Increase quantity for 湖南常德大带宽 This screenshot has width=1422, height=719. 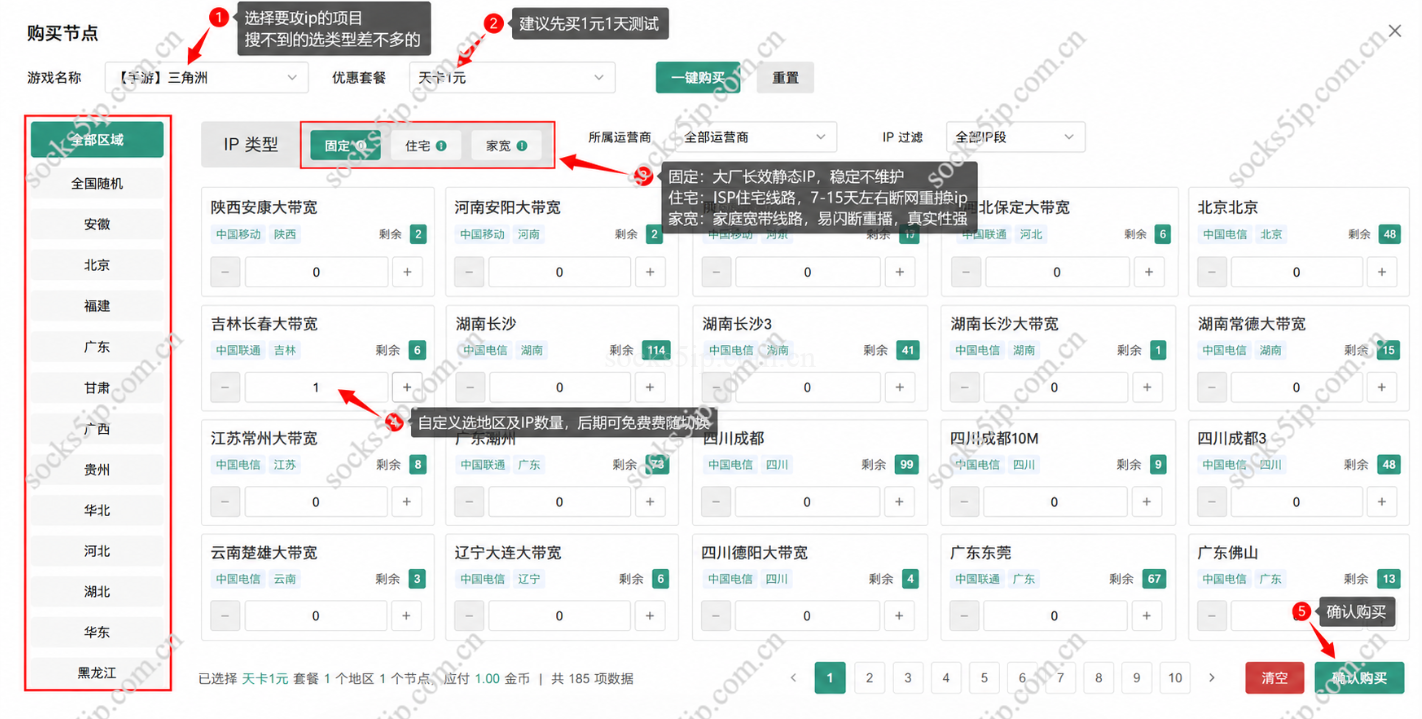[x=1382, y=387]
